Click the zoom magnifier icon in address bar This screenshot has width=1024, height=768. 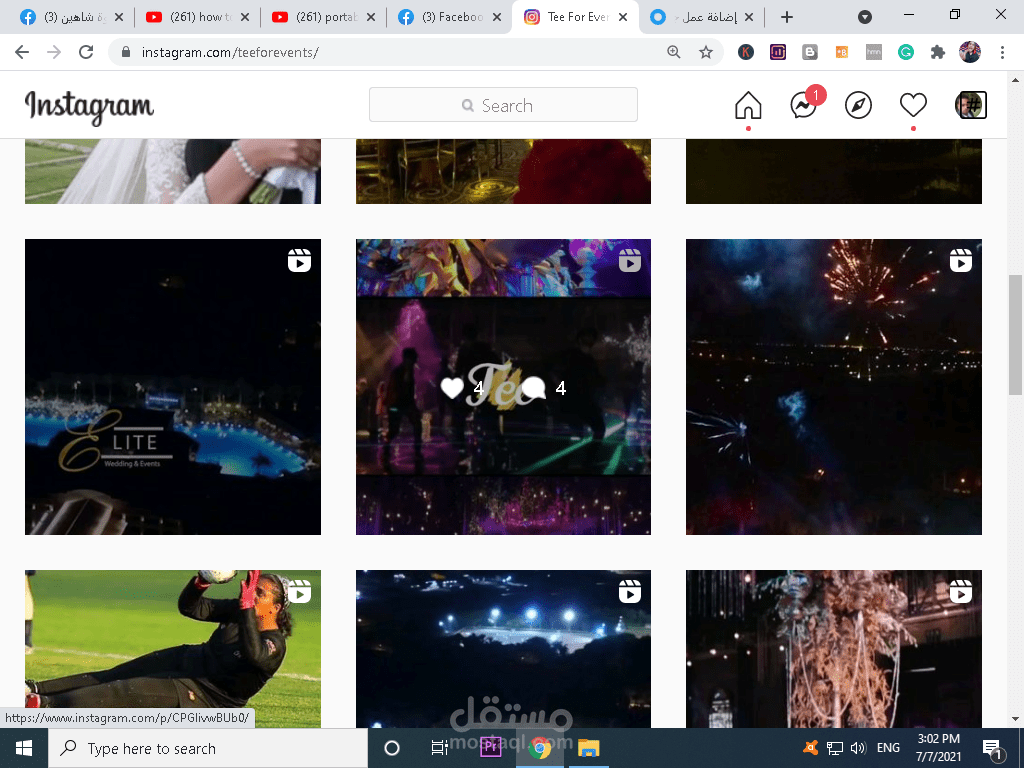pos(673,52)
